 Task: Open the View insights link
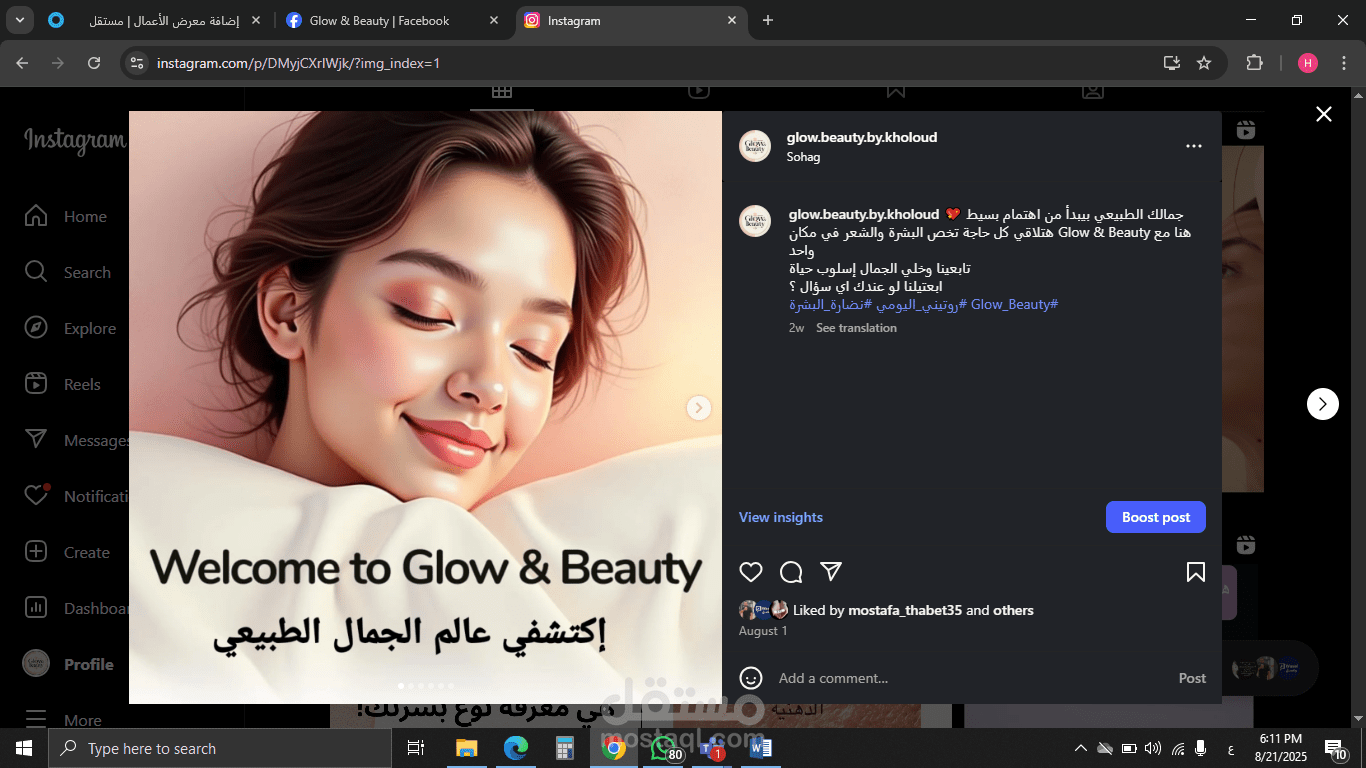(781, 517)
